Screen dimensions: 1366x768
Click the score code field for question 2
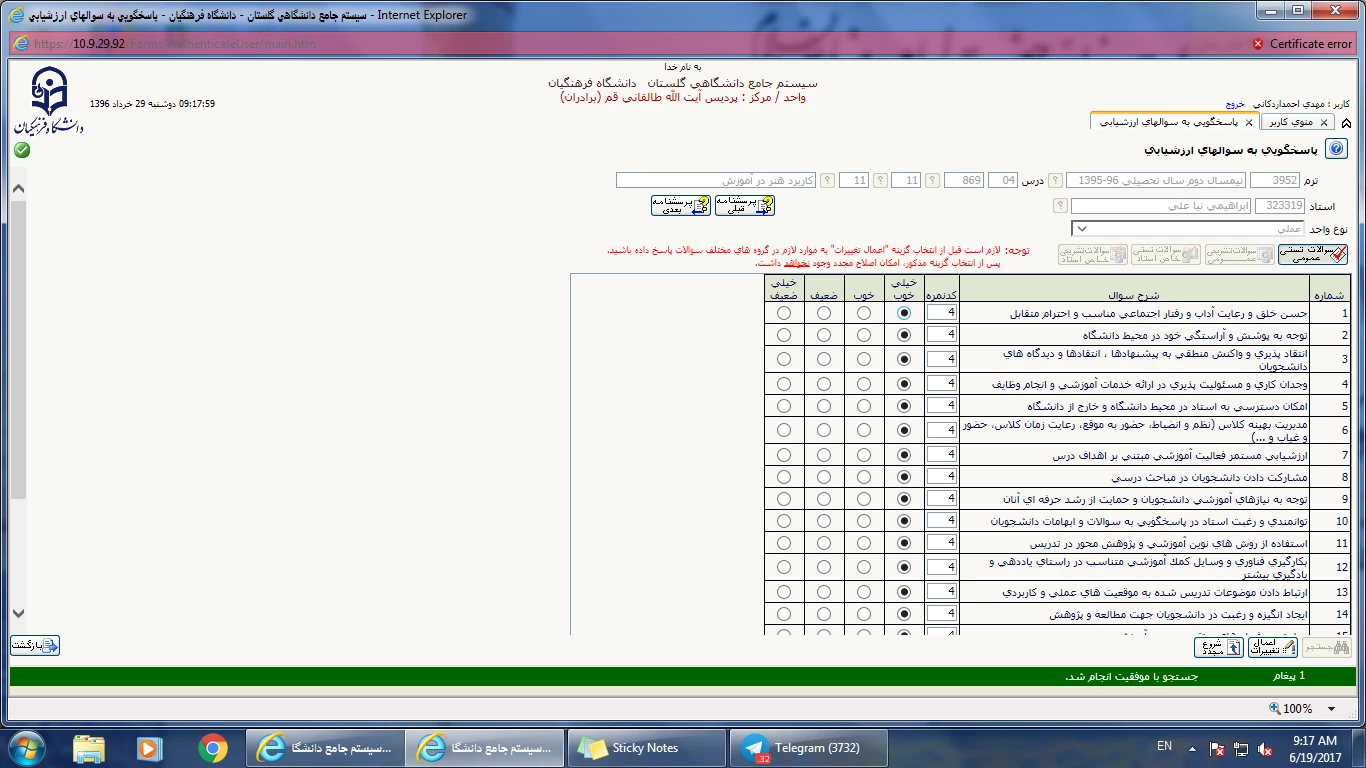941,336
